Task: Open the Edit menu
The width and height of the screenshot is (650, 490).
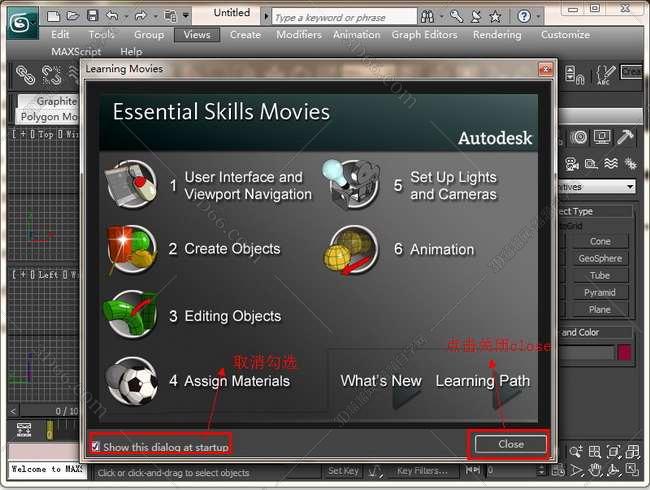Action: [60, 34]
